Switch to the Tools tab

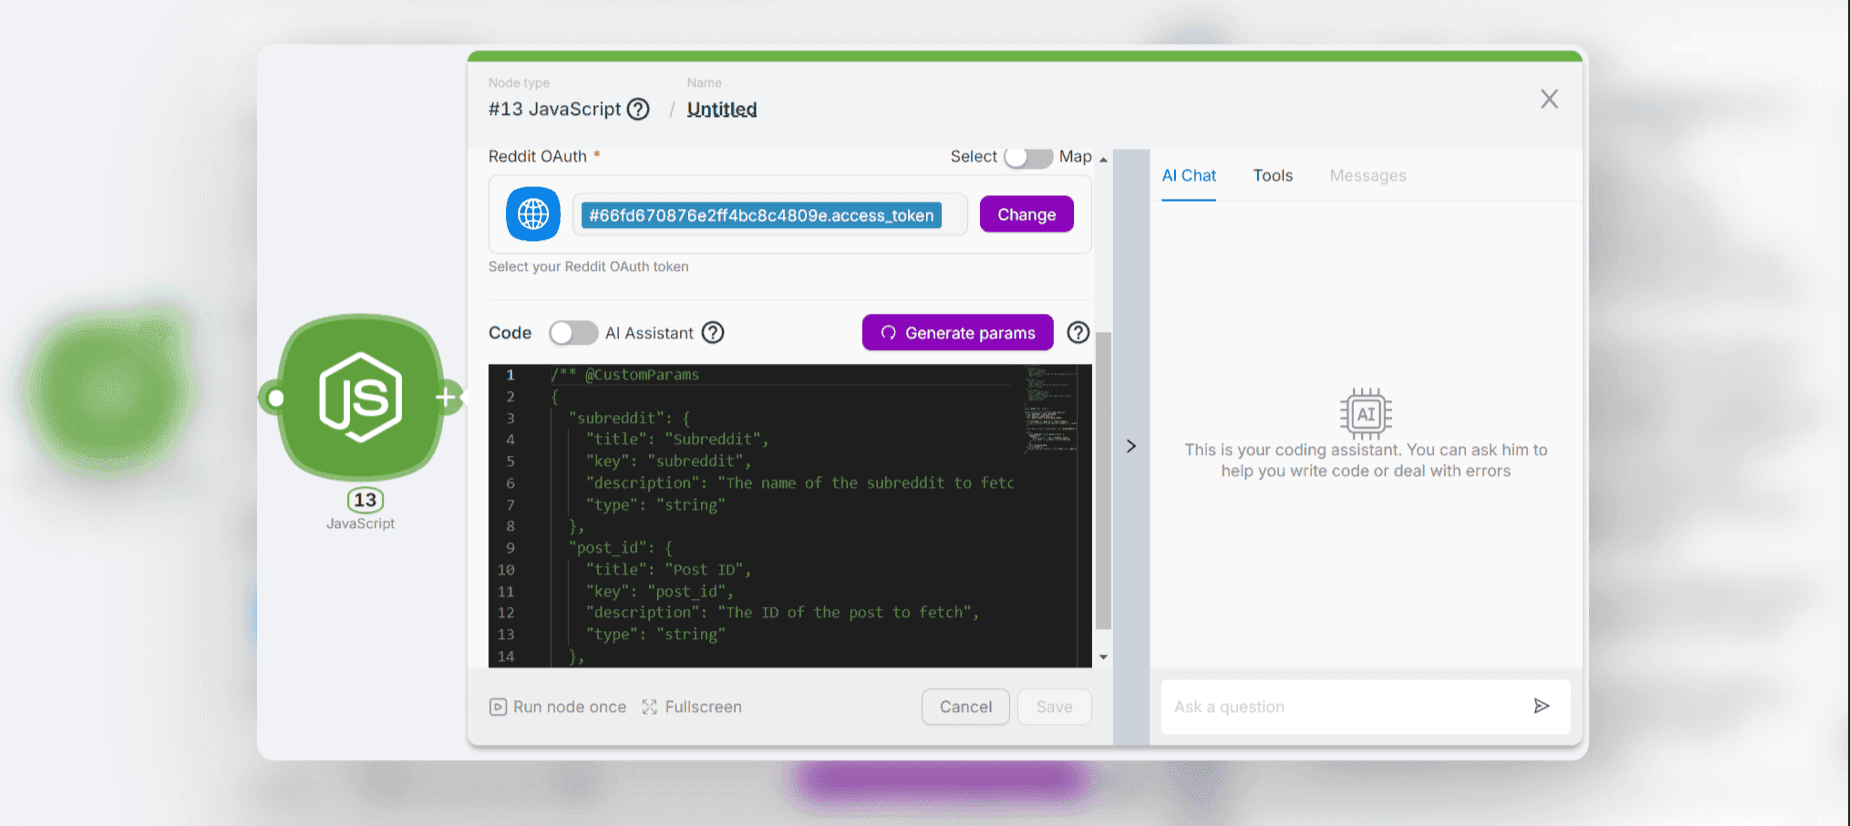click(x=1272, y=176)
